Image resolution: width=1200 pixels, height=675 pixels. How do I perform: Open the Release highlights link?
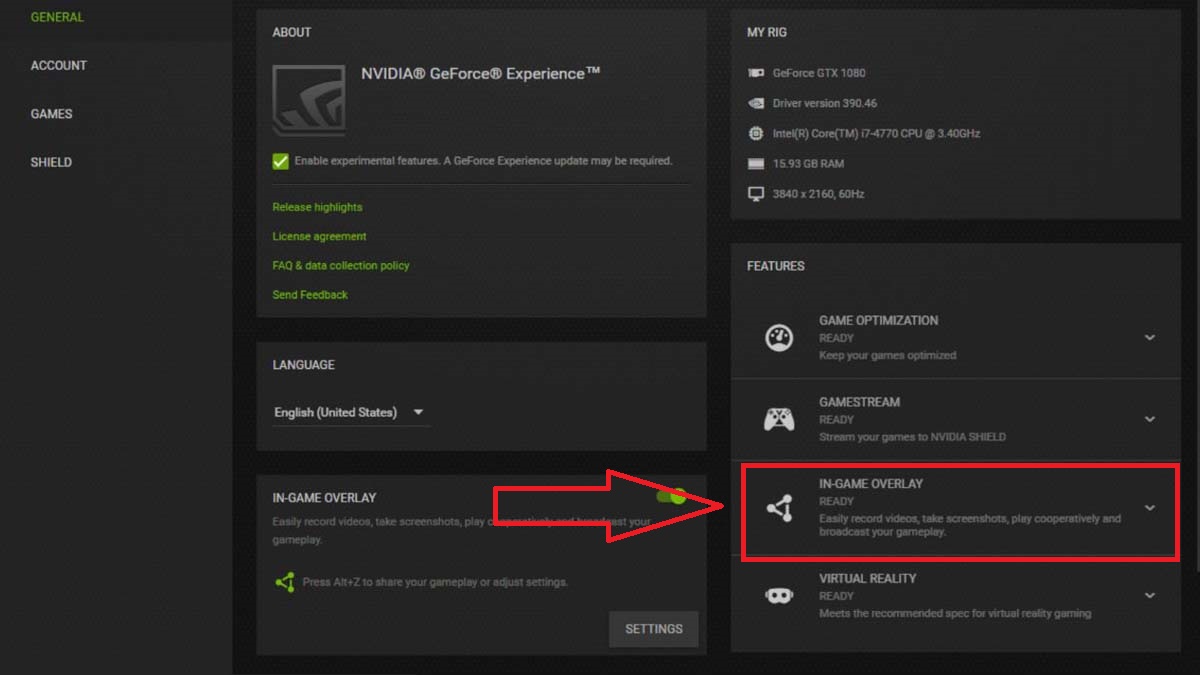point(317,207)
